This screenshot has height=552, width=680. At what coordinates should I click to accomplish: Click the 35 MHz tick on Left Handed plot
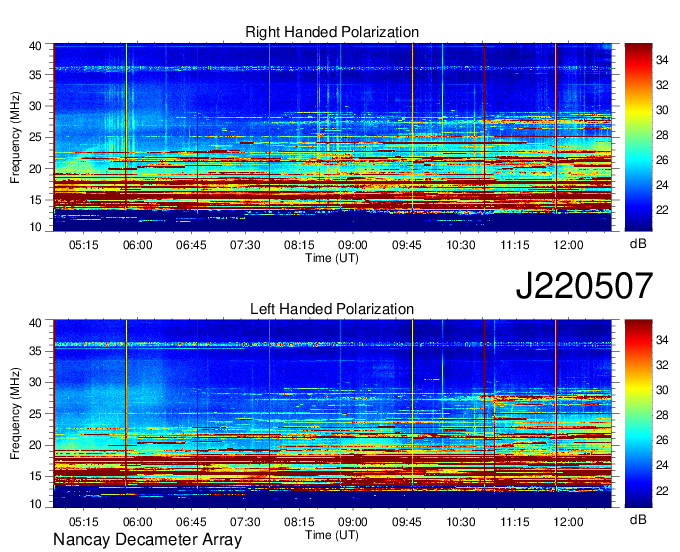tap(36, 351)
